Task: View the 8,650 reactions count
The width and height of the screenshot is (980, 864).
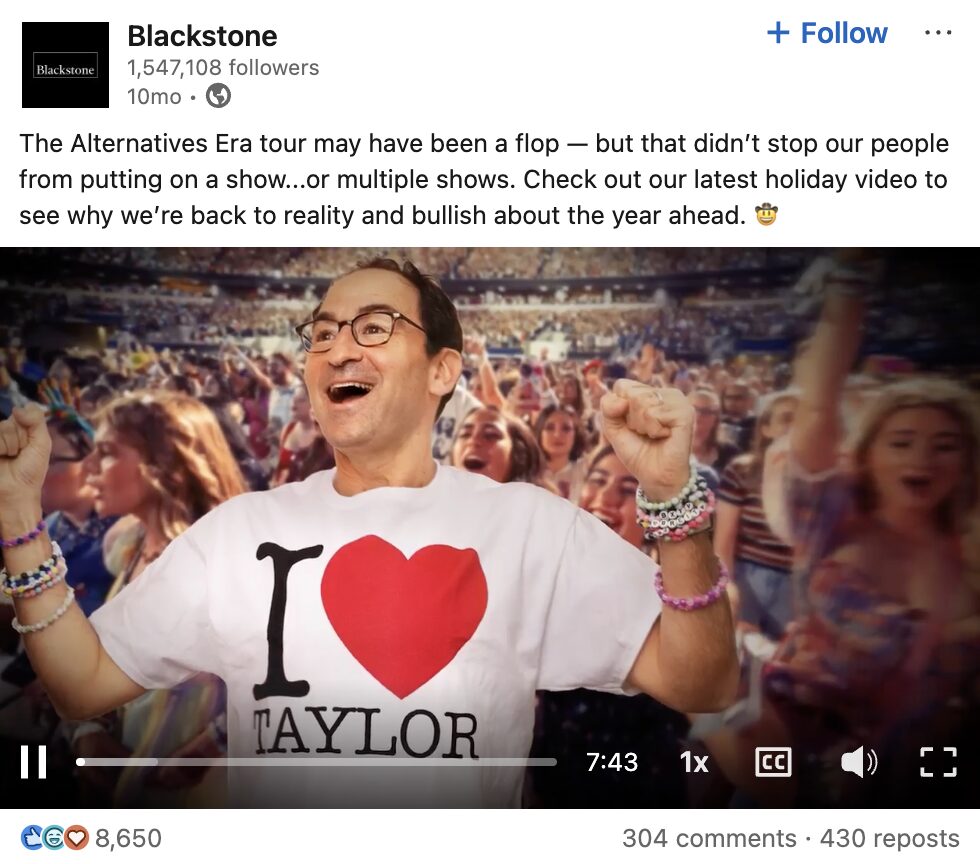Action: pyautogui.click(x=128, y=838)
